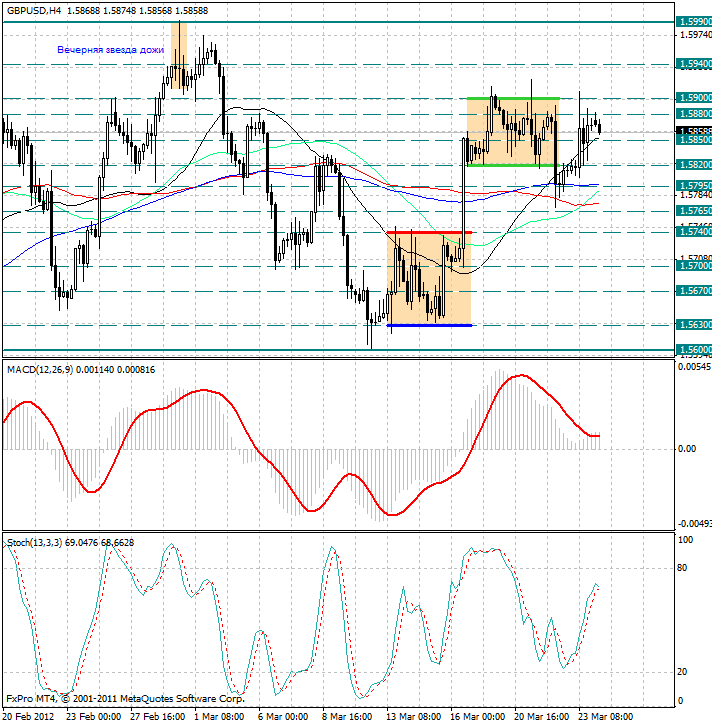This screenshot has width=712, height=724.
Task: Click the MACD 0.00 zero level label
Action: 688,449
